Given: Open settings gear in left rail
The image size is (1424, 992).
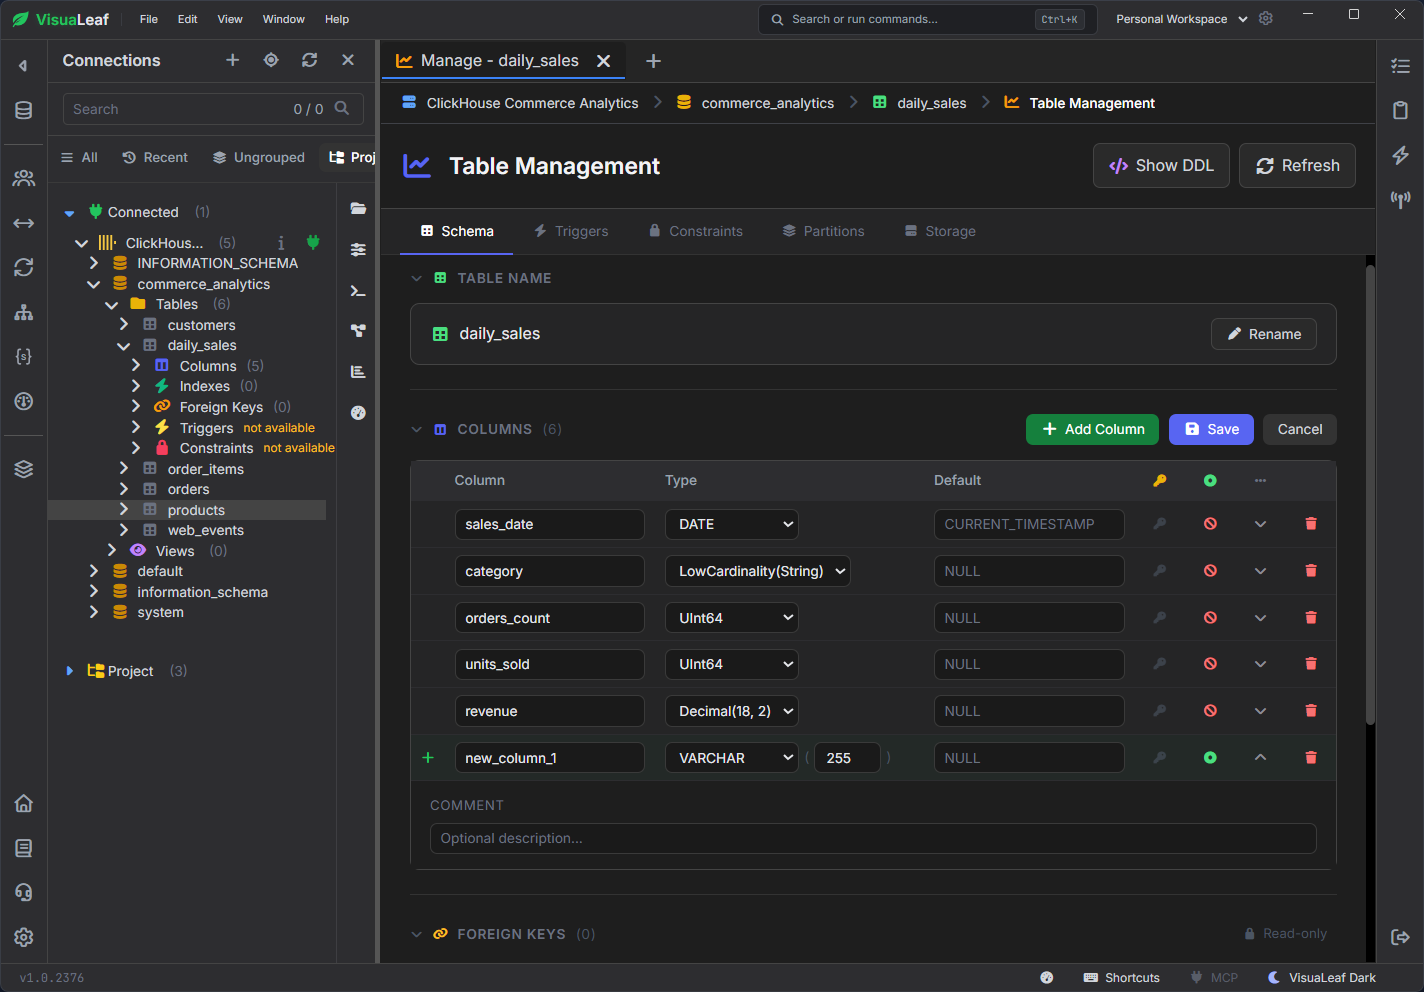Looking at the screenshot, I should tap(24, 937).
